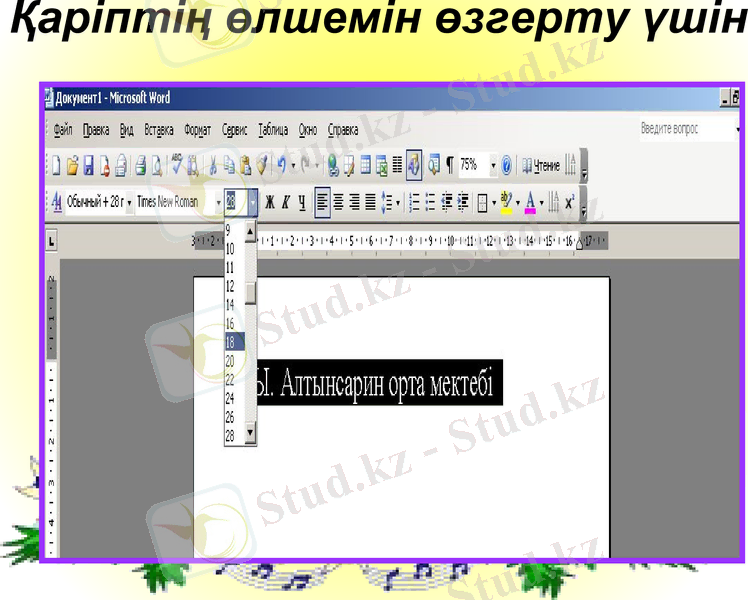Screen dimensions: 748x600
Task: Expand the style box Обычный + 28 г
Action: point(129,203)
